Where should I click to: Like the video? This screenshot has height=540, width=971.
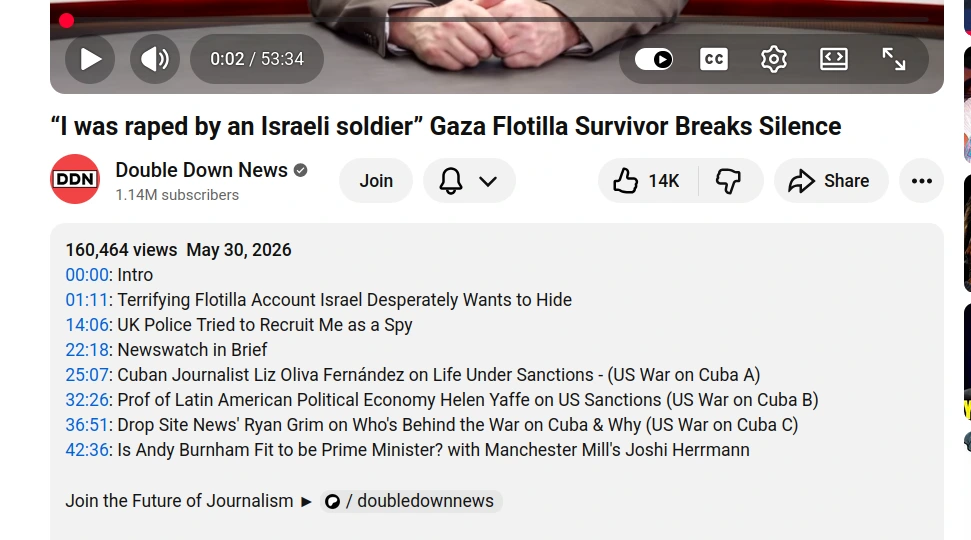(648, 181)
